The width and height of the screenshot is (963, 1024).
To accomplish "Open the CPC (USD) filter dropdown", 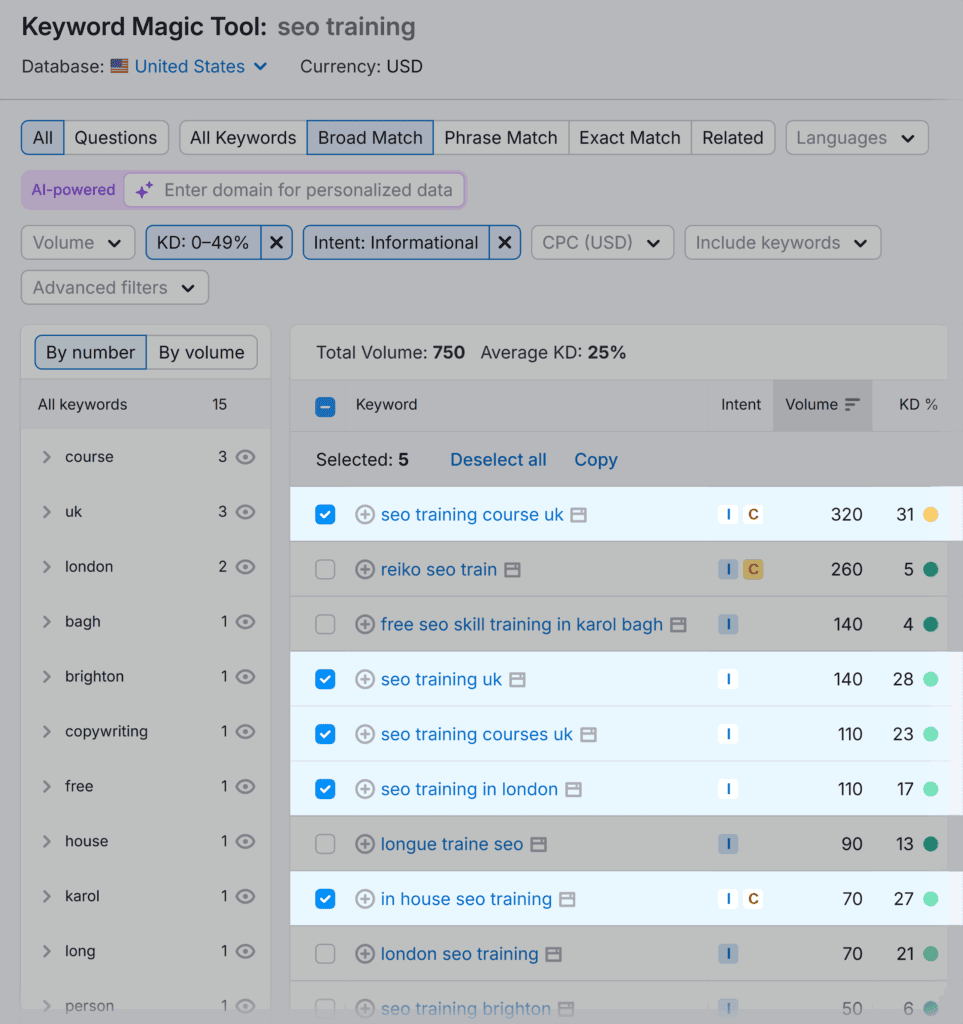I will (602, 242).
